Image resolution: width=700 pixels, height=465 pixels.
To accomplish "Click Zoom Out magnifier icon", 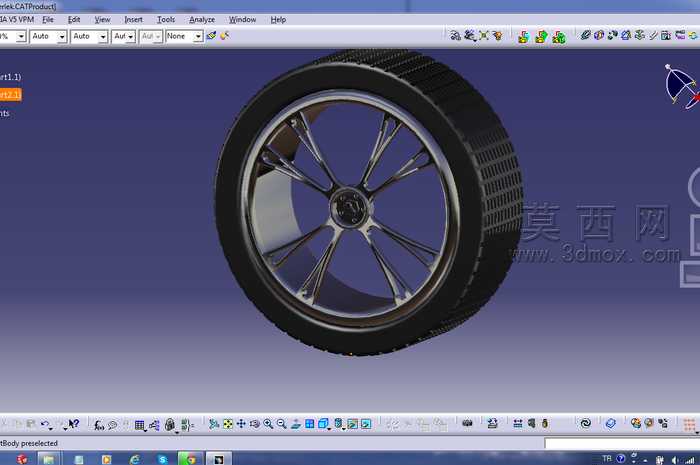I will (281, 423).
